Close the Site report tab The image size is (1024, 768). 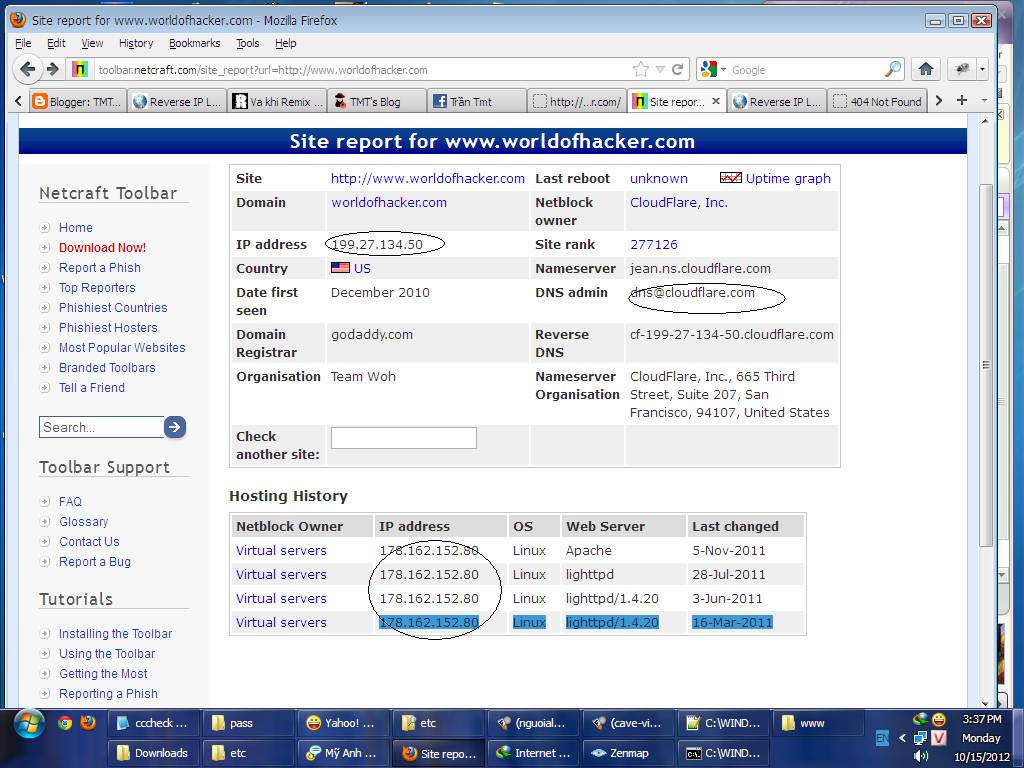716,101
